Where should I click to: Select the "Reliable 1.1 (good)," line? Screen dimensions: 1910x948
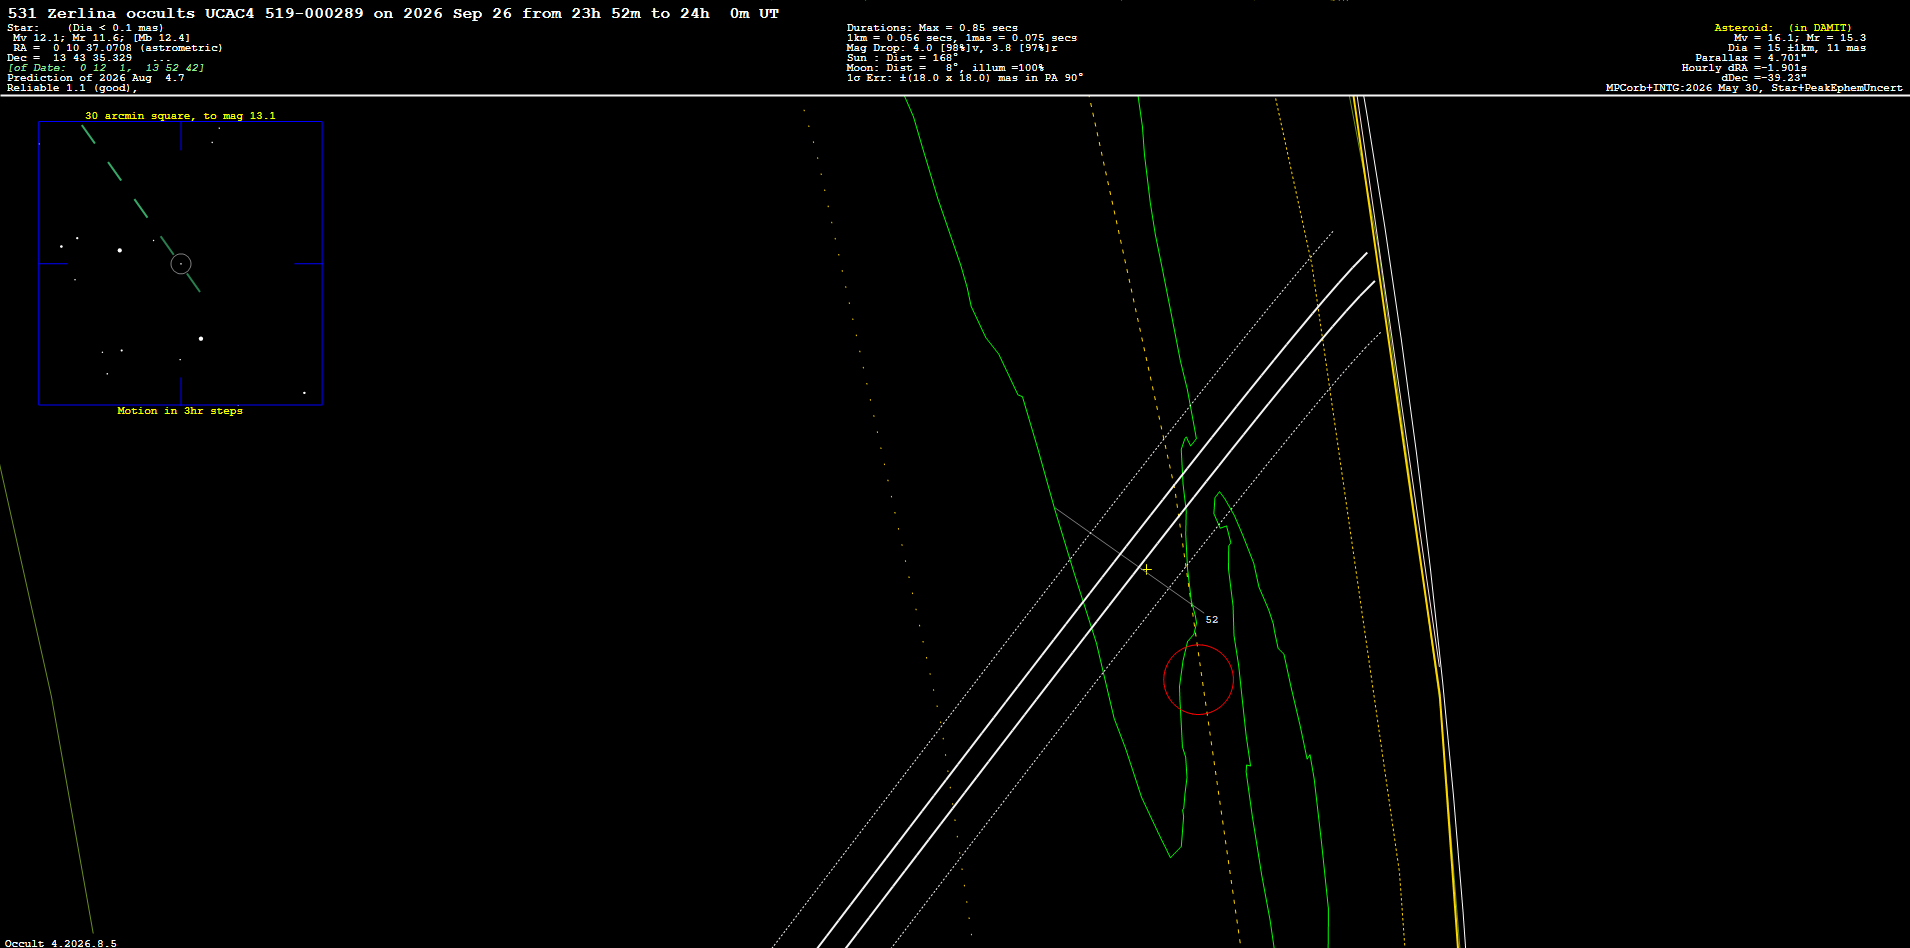click(x=72, y=88)
